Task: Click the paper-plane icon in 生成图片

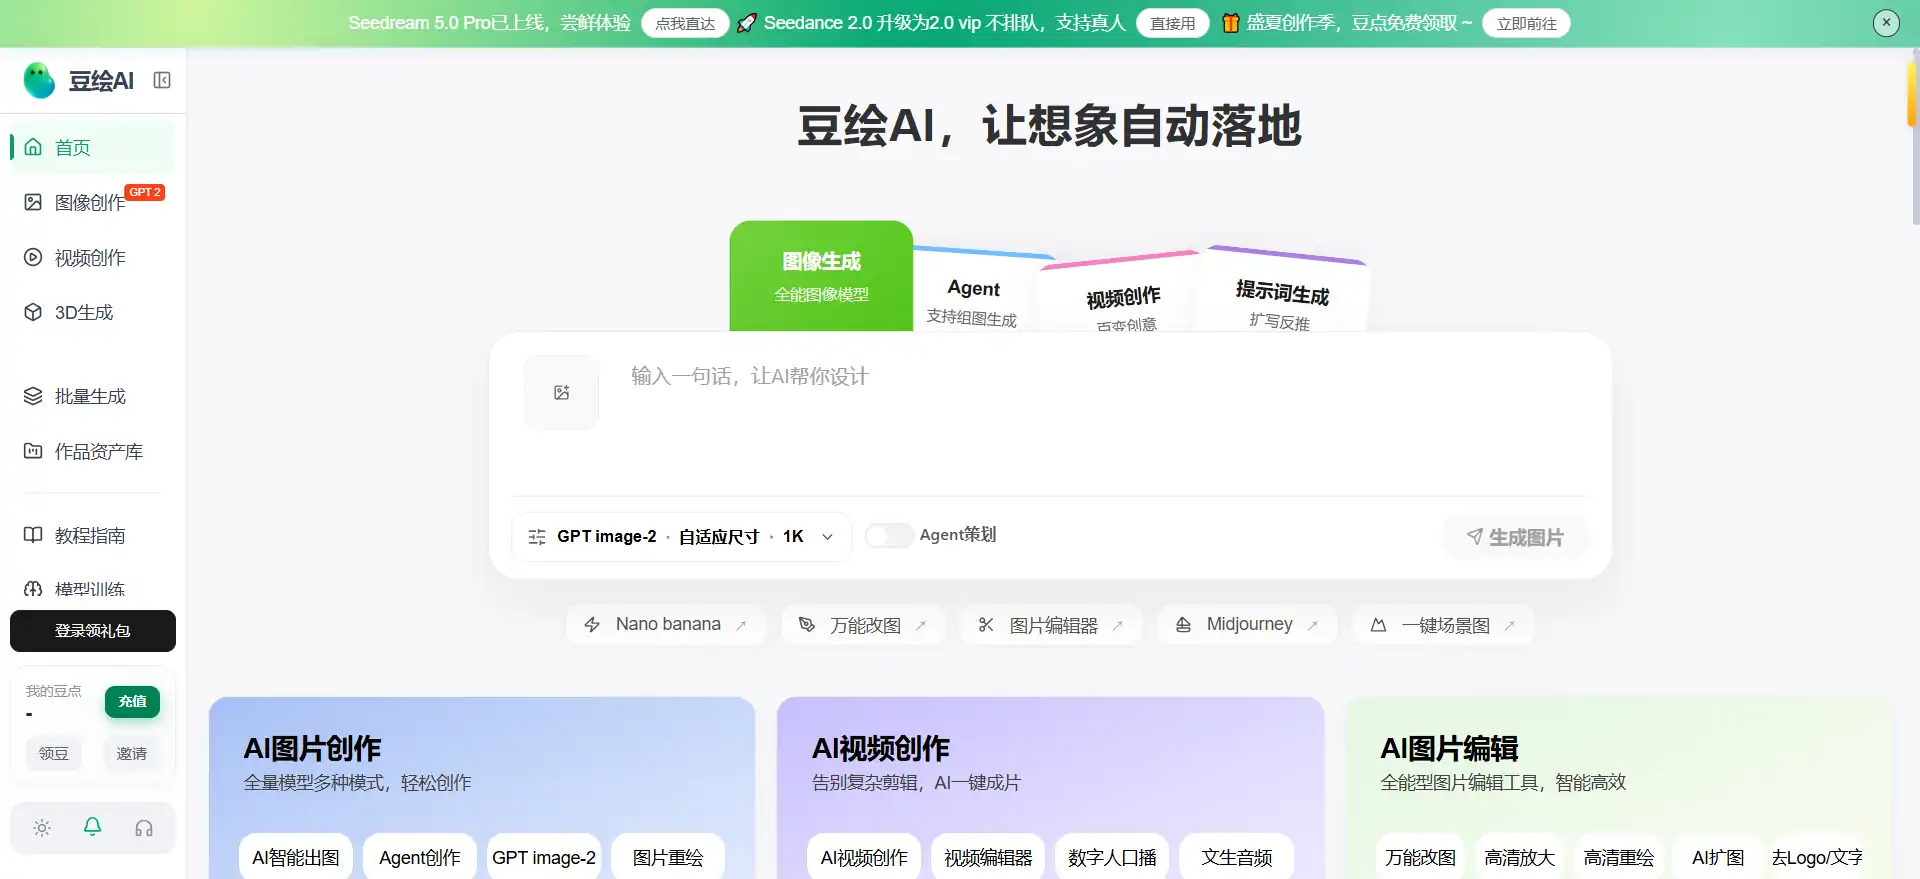Action: tap(1474, 537)
